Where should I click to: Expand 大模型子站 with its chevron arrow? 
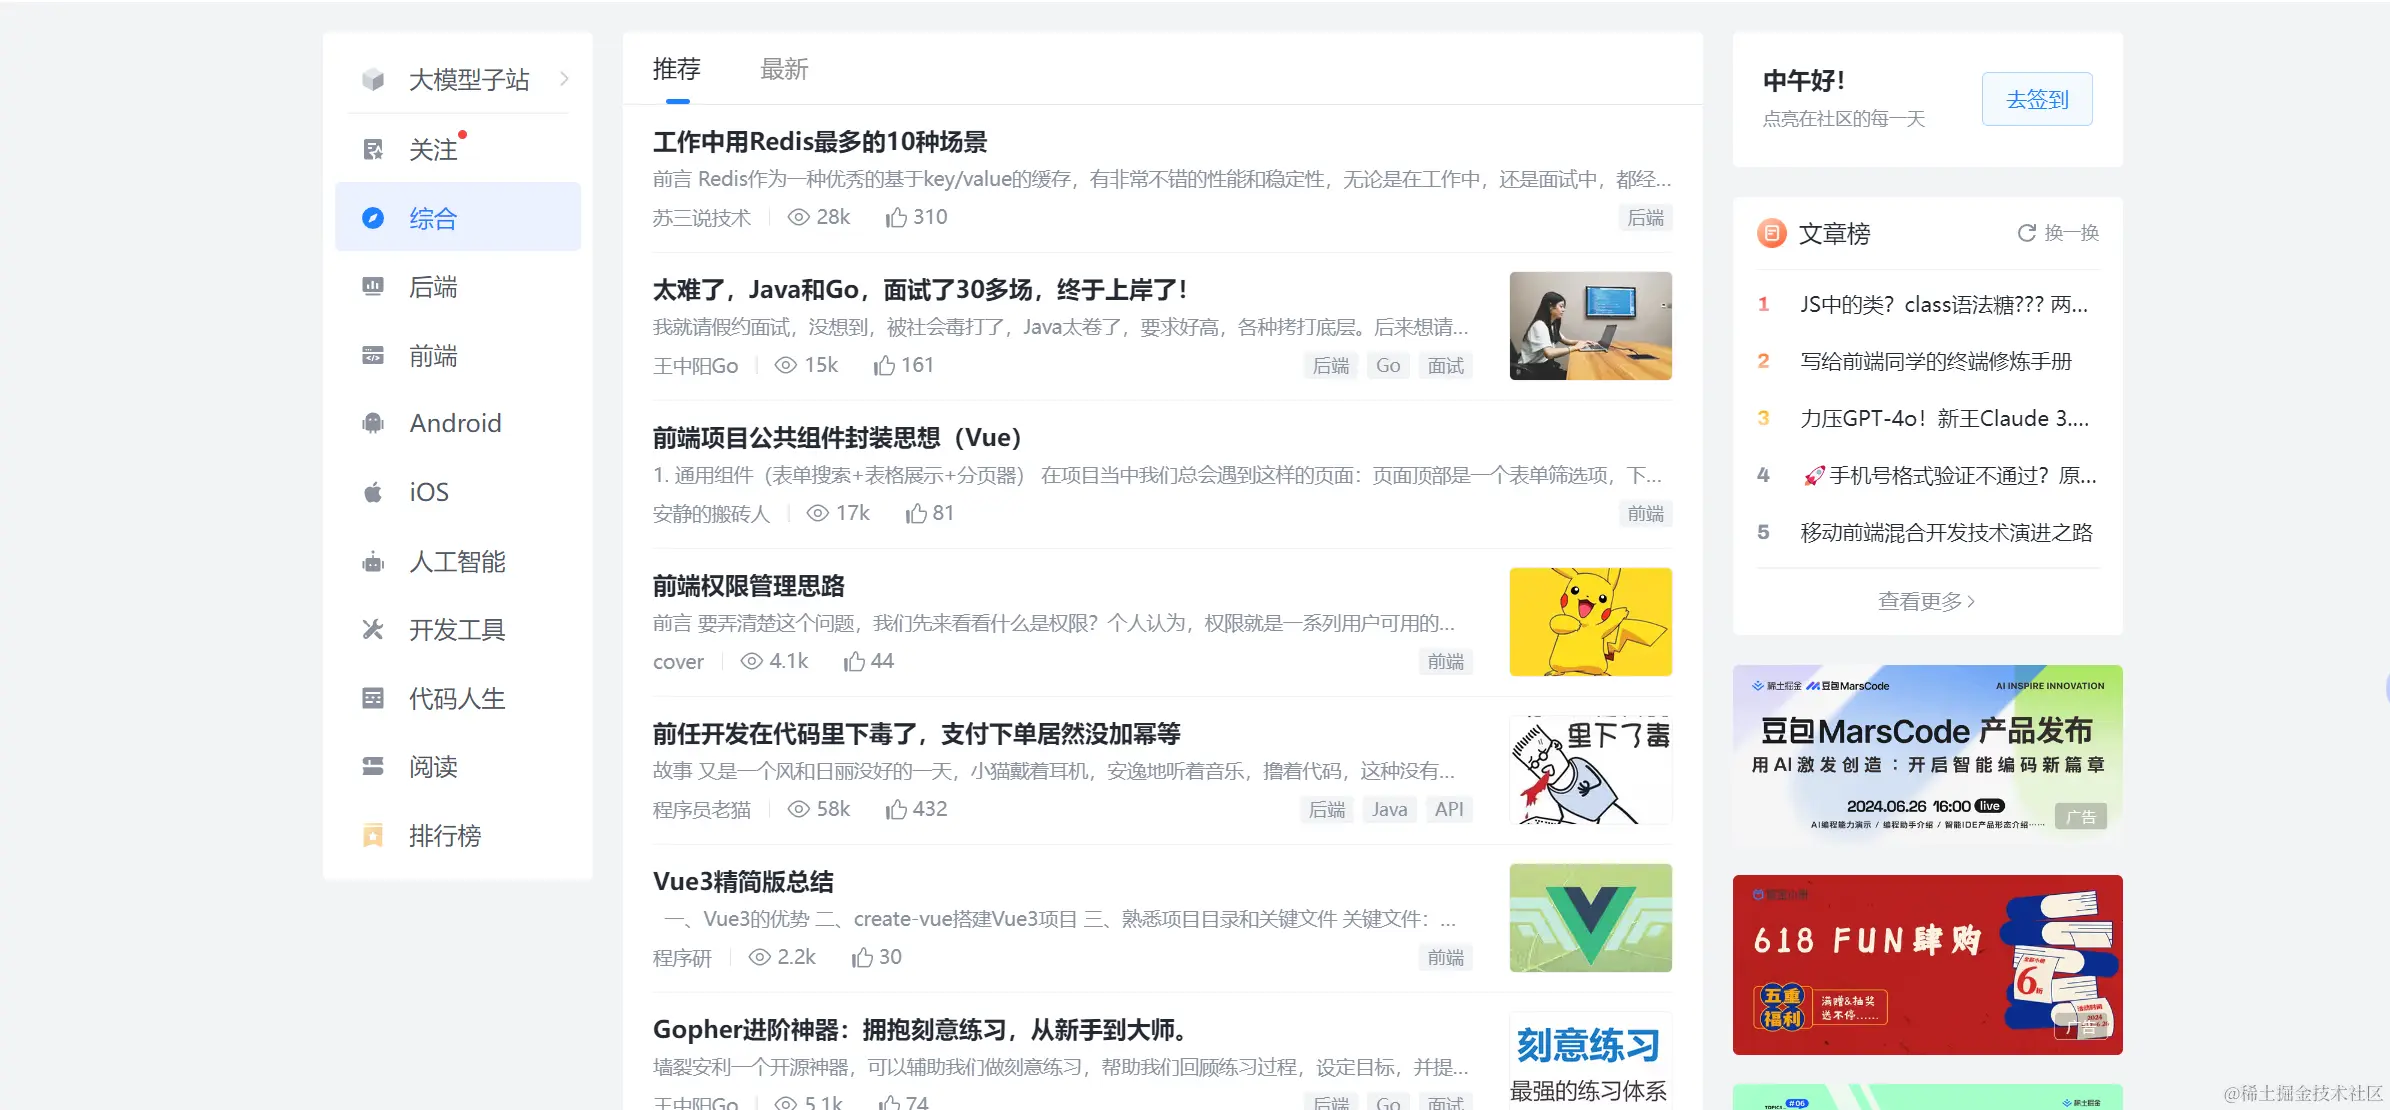click(x=565, y=79)
